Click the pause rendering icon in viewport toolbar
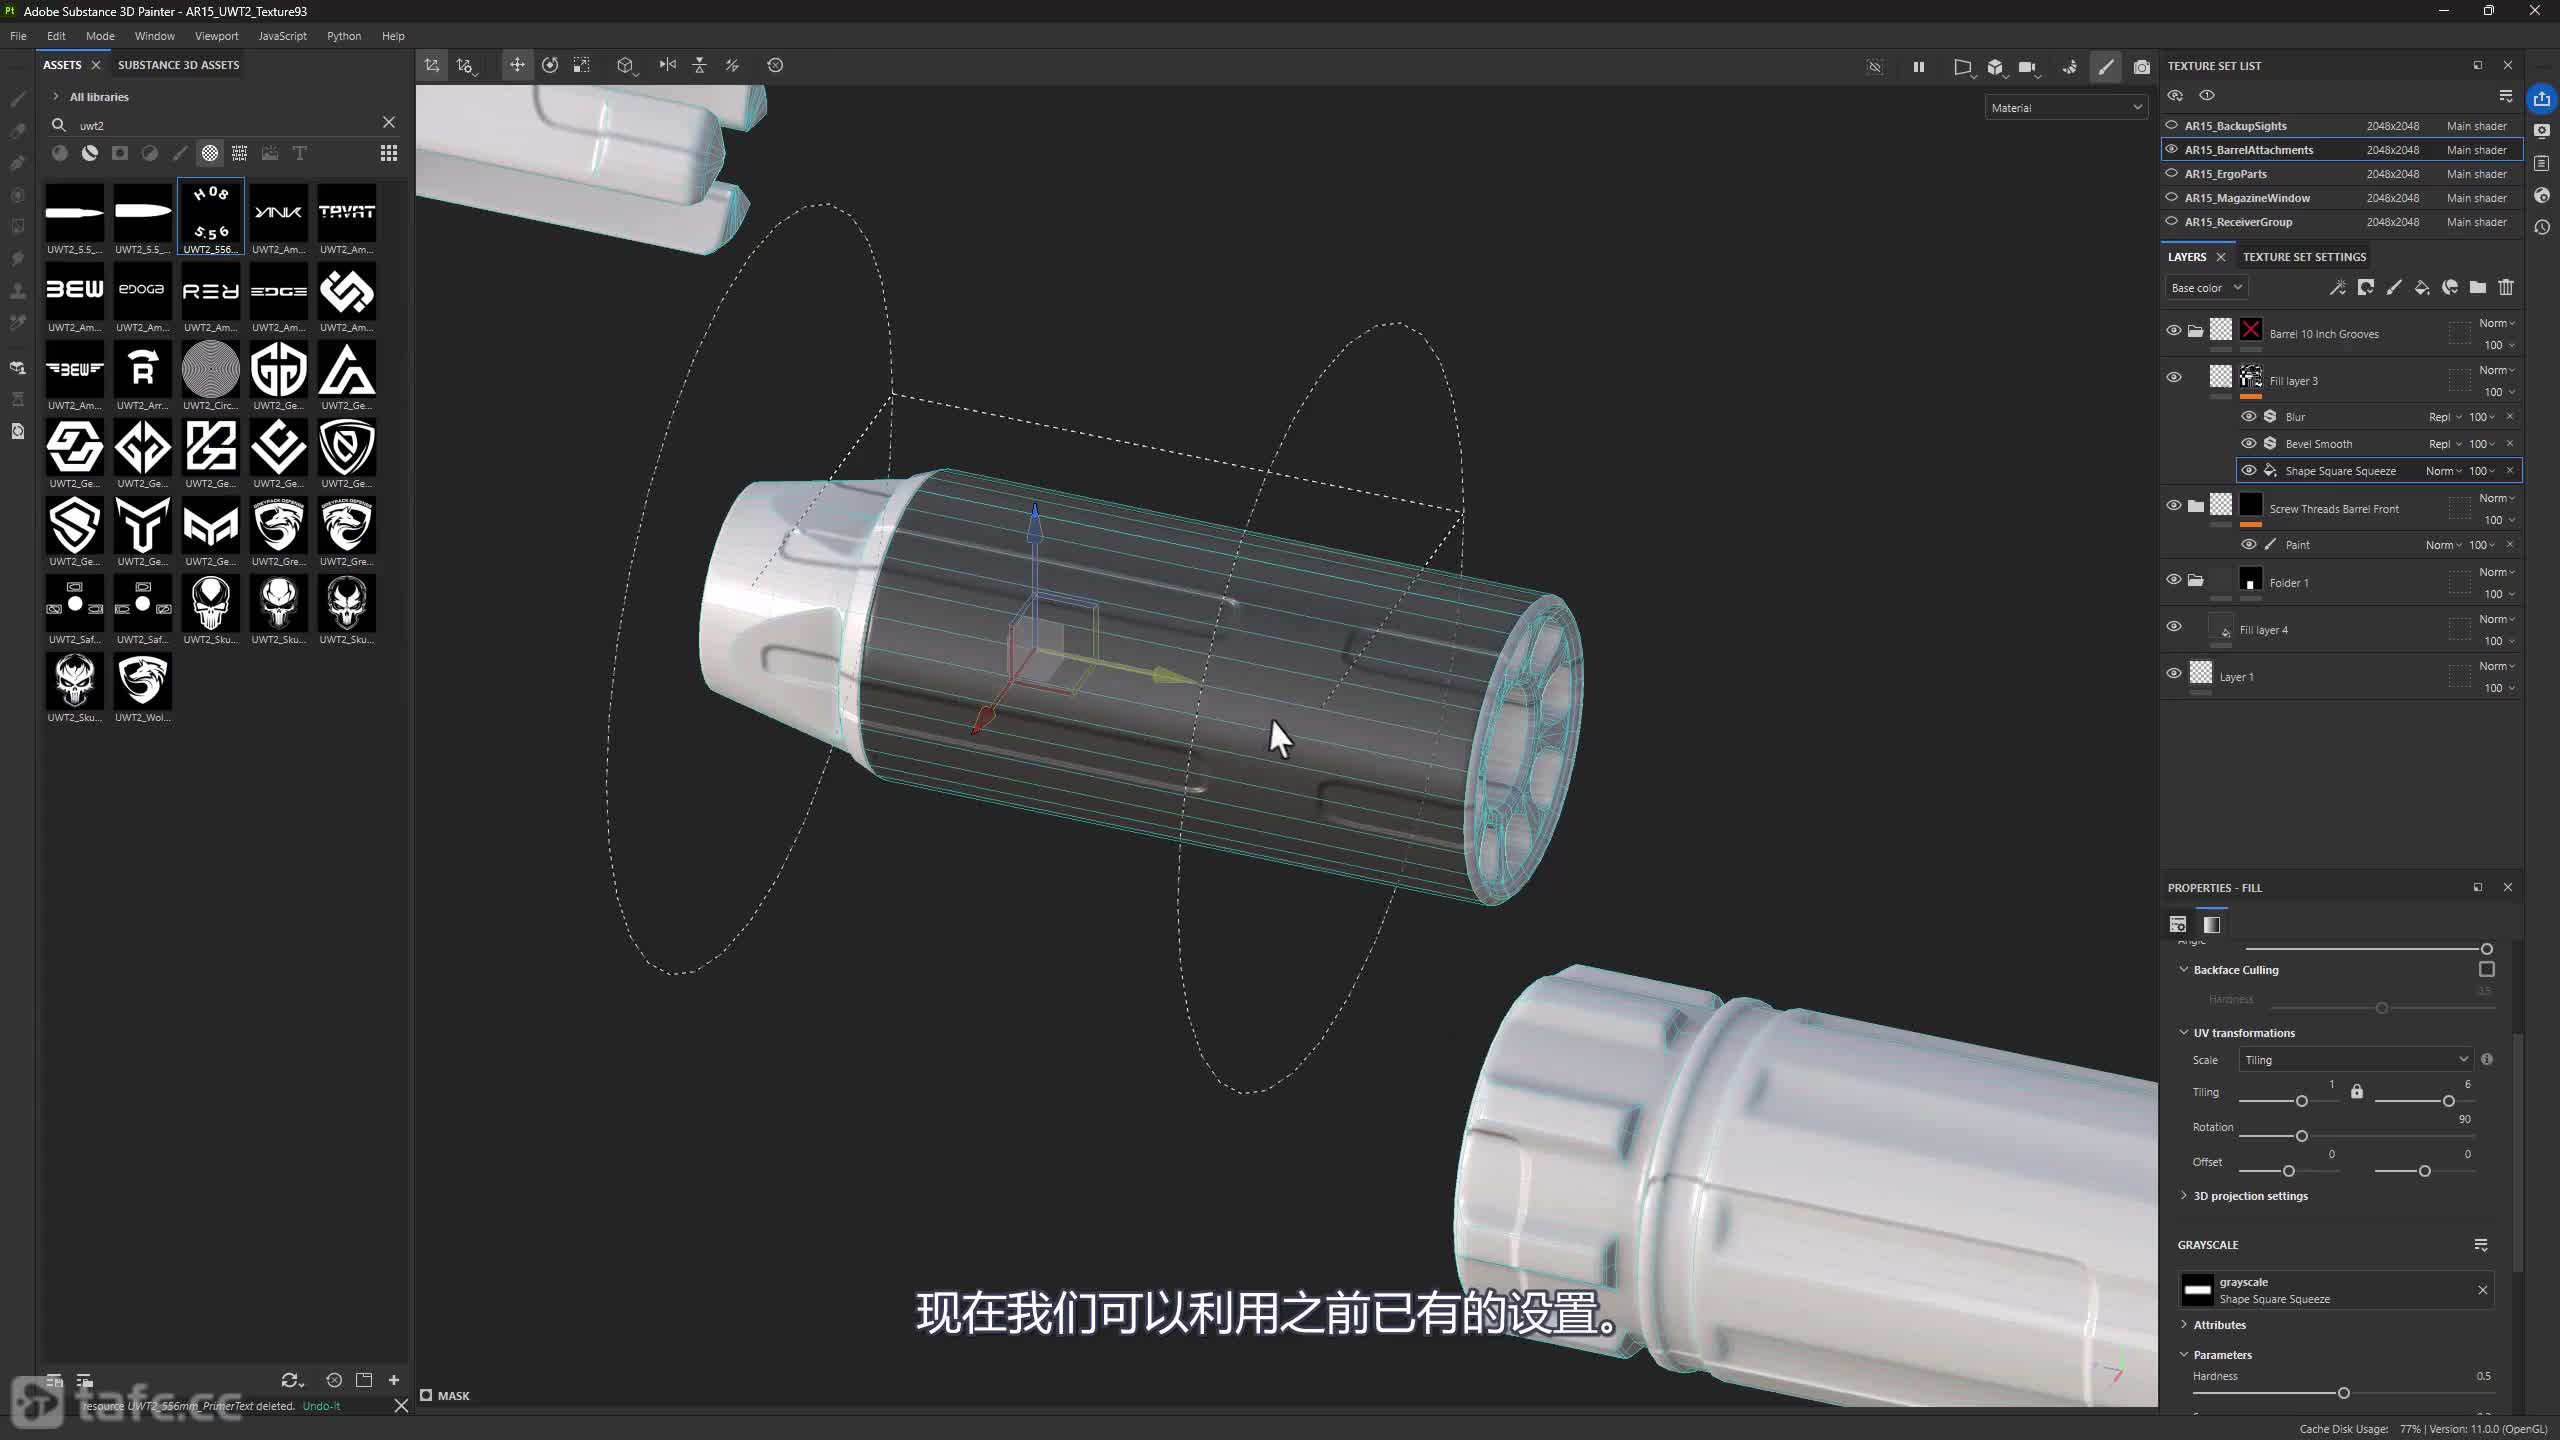The height and width of the screenshot is (1440, 2560). 1918,66
